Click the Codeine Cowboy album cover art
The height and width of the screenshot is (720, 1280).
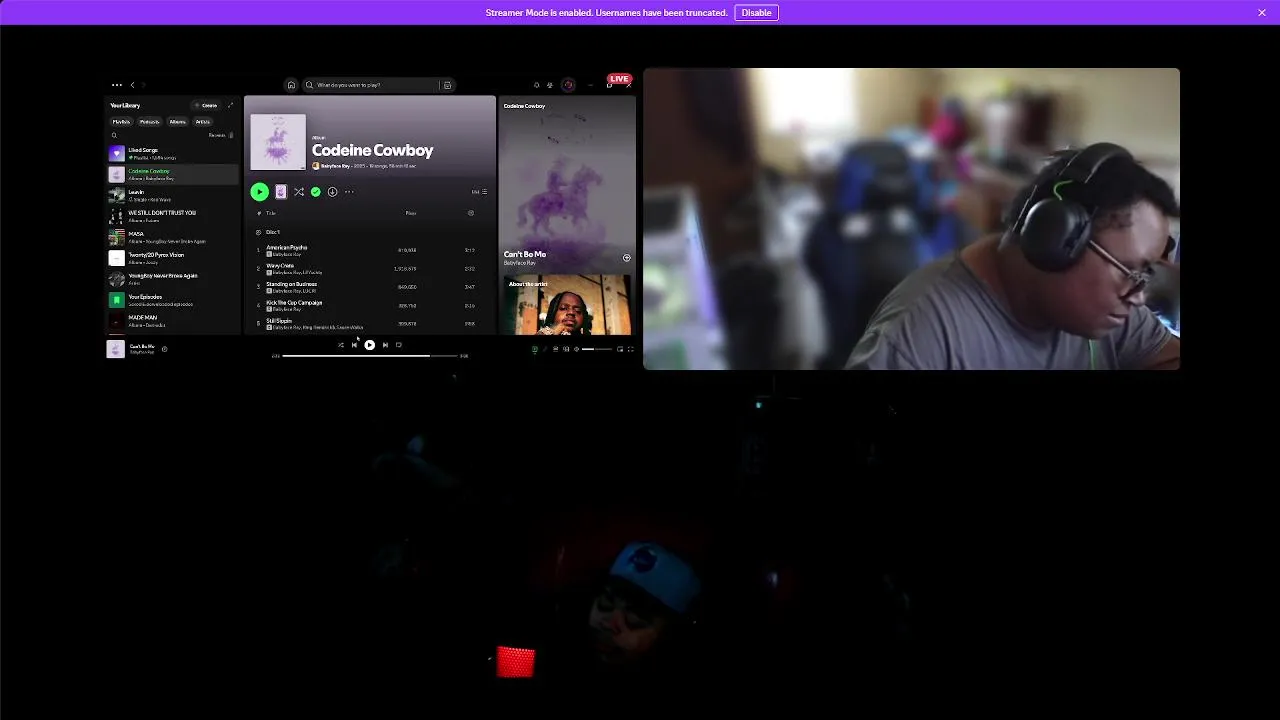click(278, 142)
